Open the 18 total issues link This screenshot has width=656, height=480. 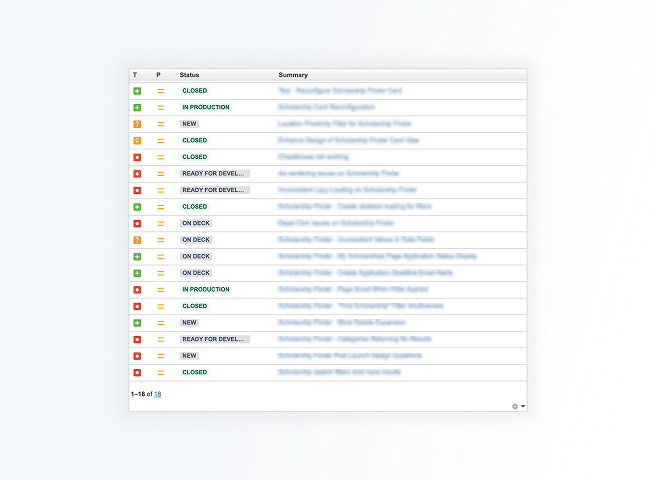(157, 394)
